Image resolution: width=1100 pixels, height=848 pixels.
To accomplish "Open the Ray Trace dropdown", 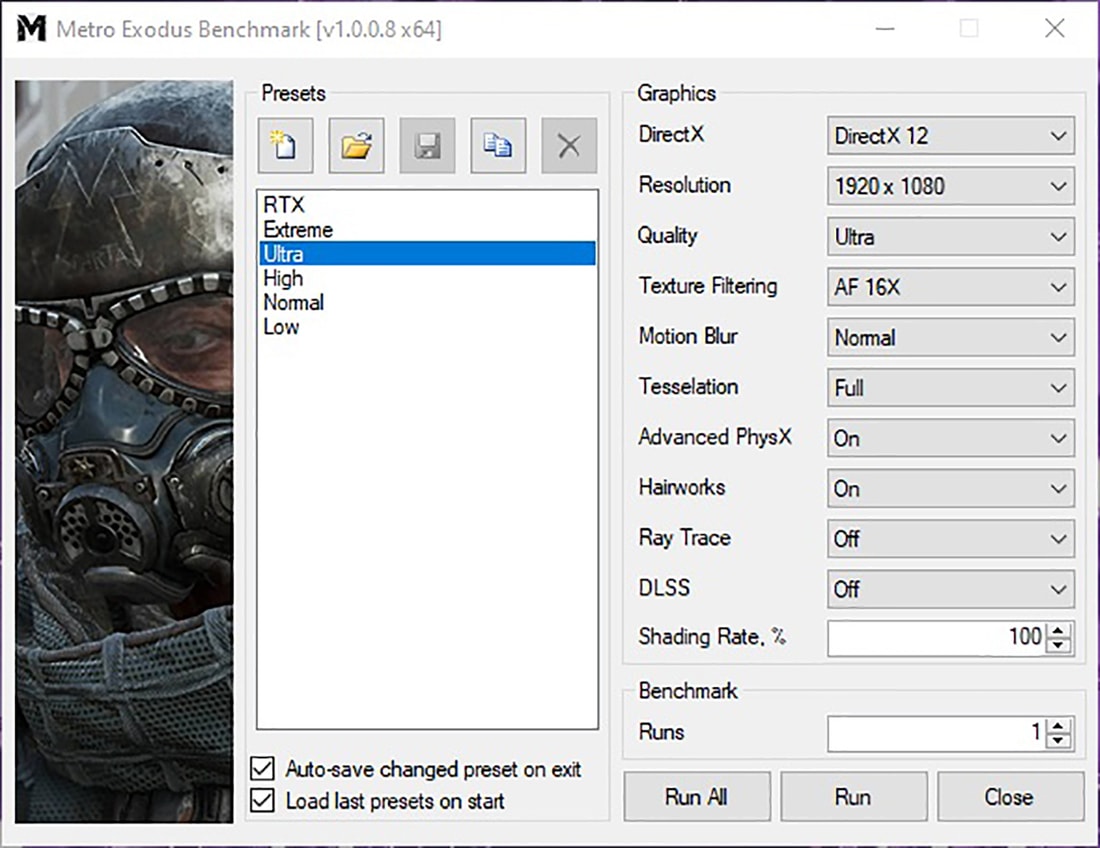I will 950,539.
